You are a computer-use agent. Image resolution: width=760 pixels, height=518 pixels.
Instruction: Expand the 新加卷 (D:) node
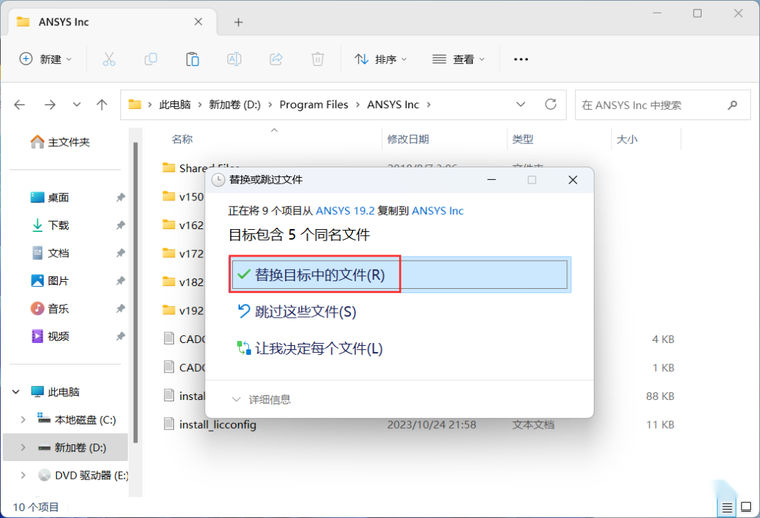tap(23, 447)
